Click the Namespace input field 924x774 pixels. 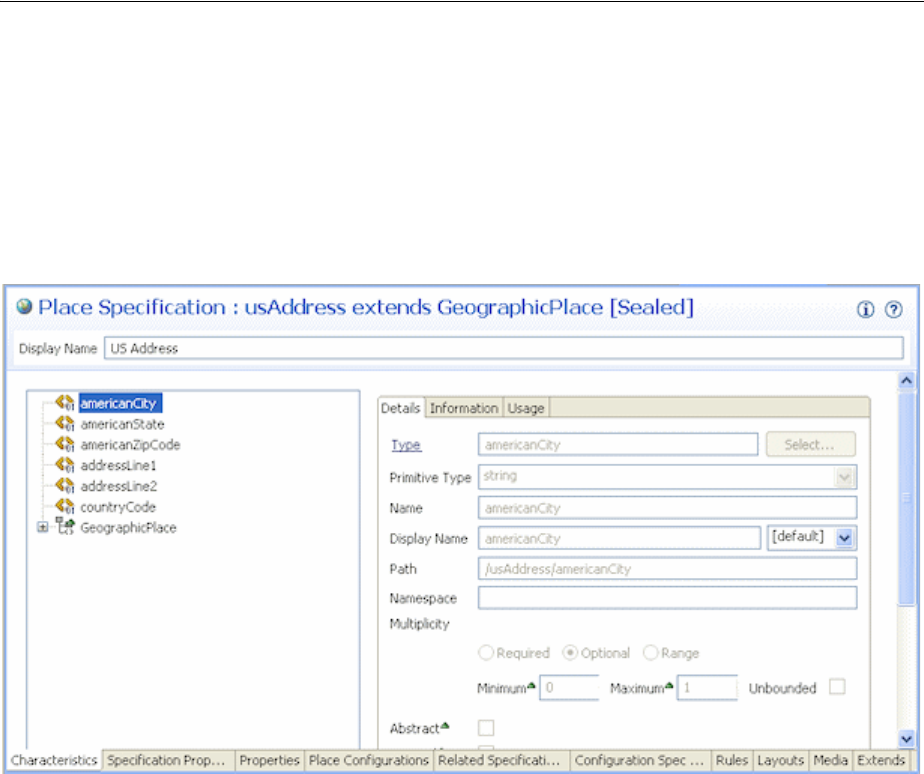click(667, 598)
